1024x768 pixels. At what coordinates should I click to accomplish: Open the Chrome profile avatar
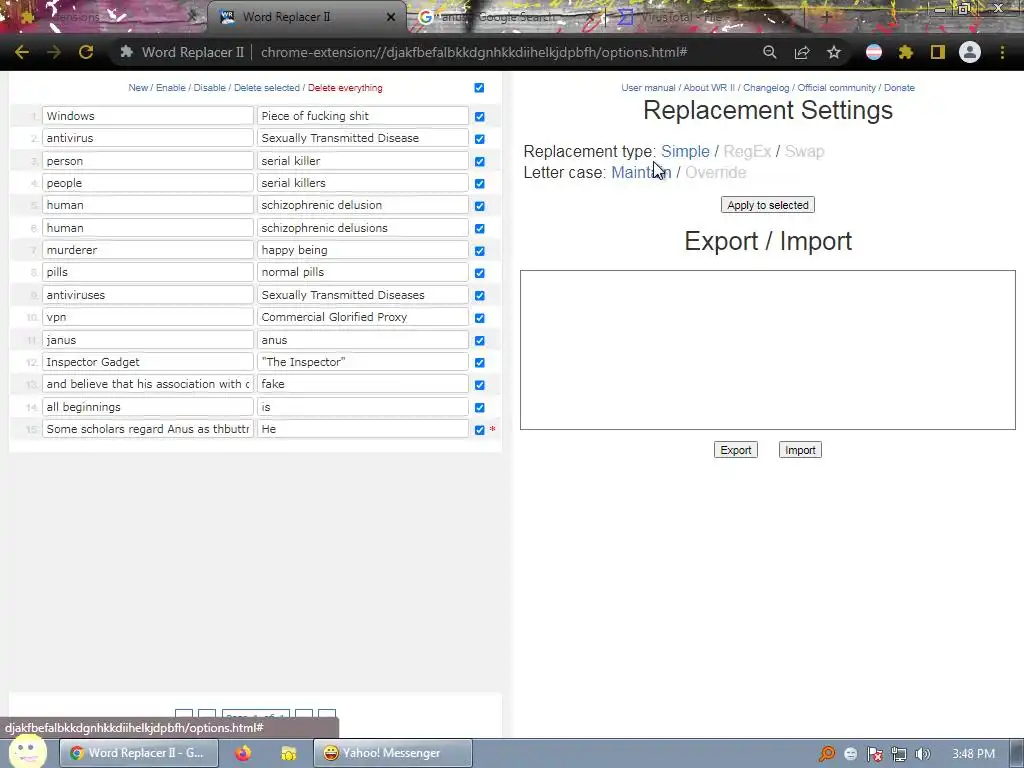[969, 52]
